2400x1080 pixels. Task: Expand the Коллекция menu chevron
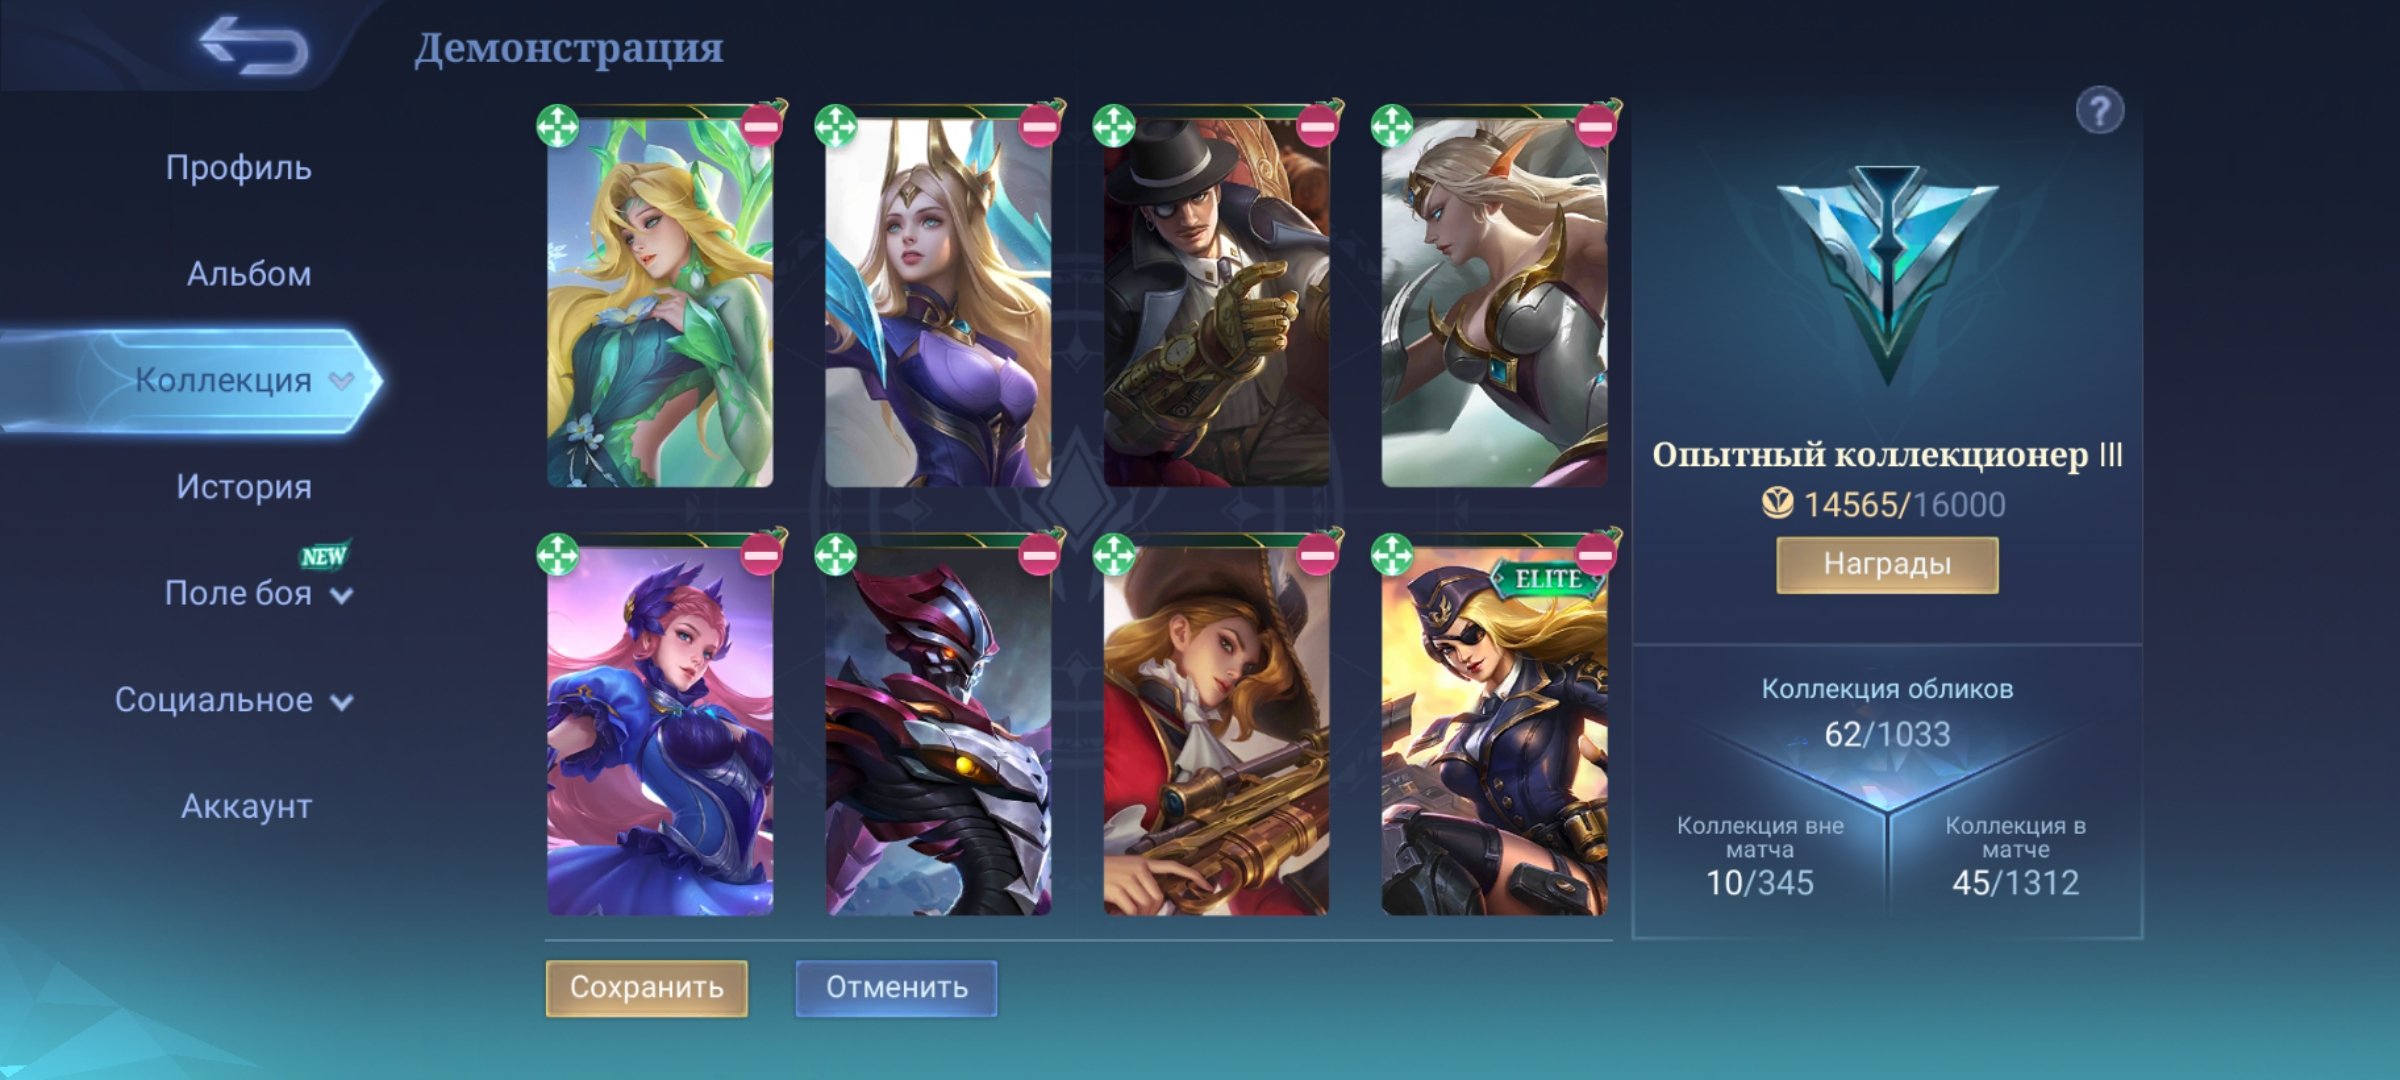pyautogui.click(x=342, y=380)
